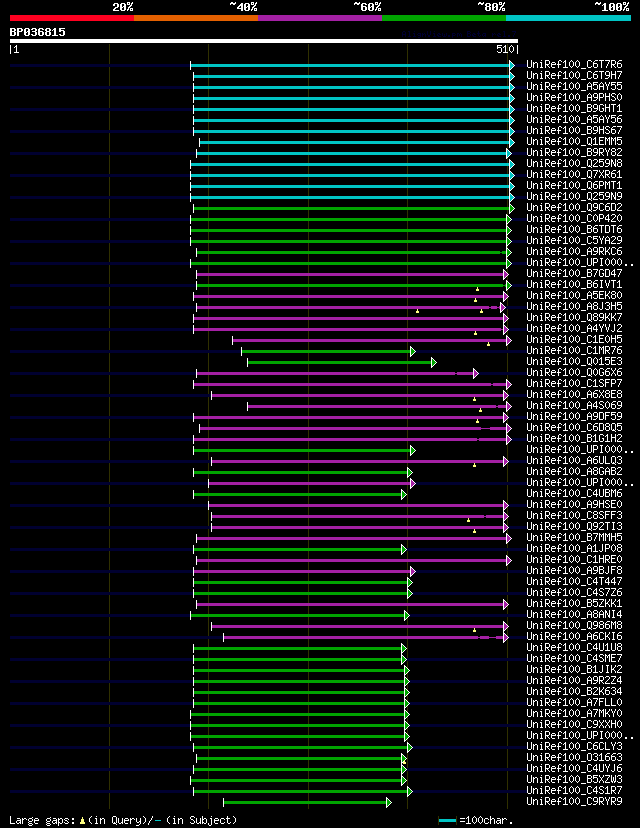
Task: Click the UniRef100_Q9C6D2 label
Action: [574, 208]
